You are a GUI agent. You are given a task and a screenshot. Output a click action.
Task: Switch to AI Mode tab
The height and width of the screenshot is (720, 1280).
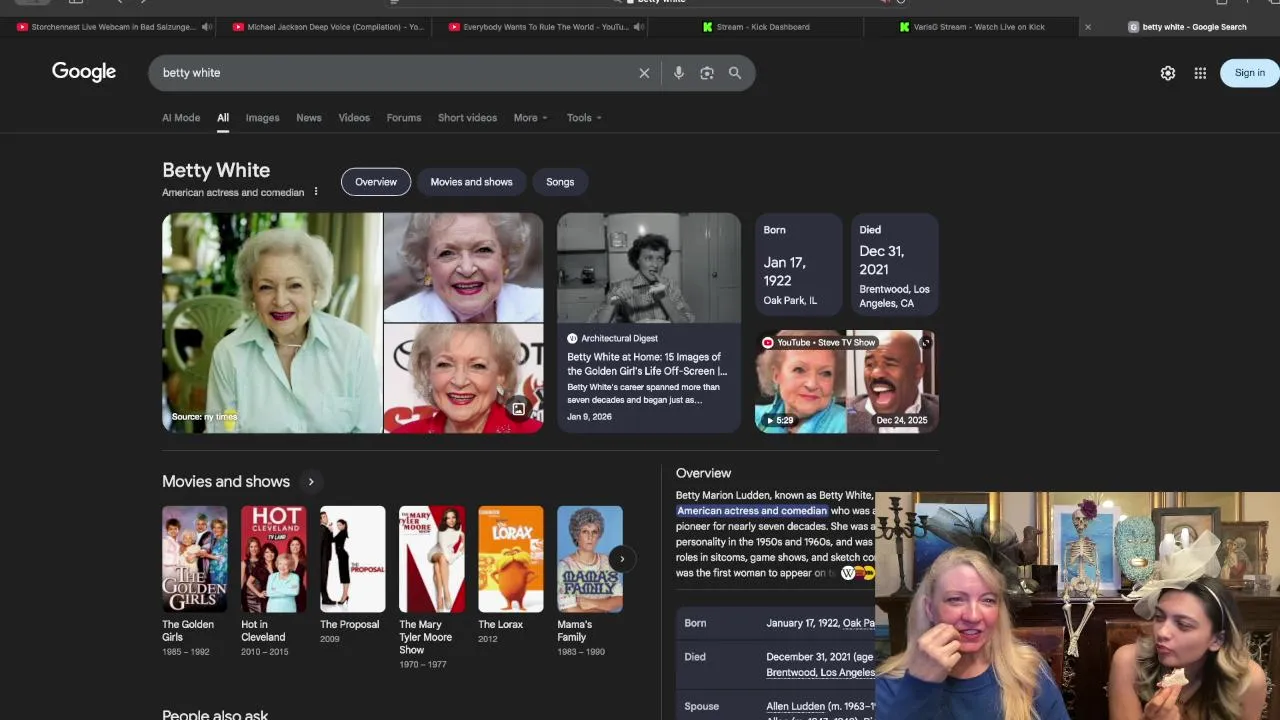pyautogui.click(x=181, y=118)
